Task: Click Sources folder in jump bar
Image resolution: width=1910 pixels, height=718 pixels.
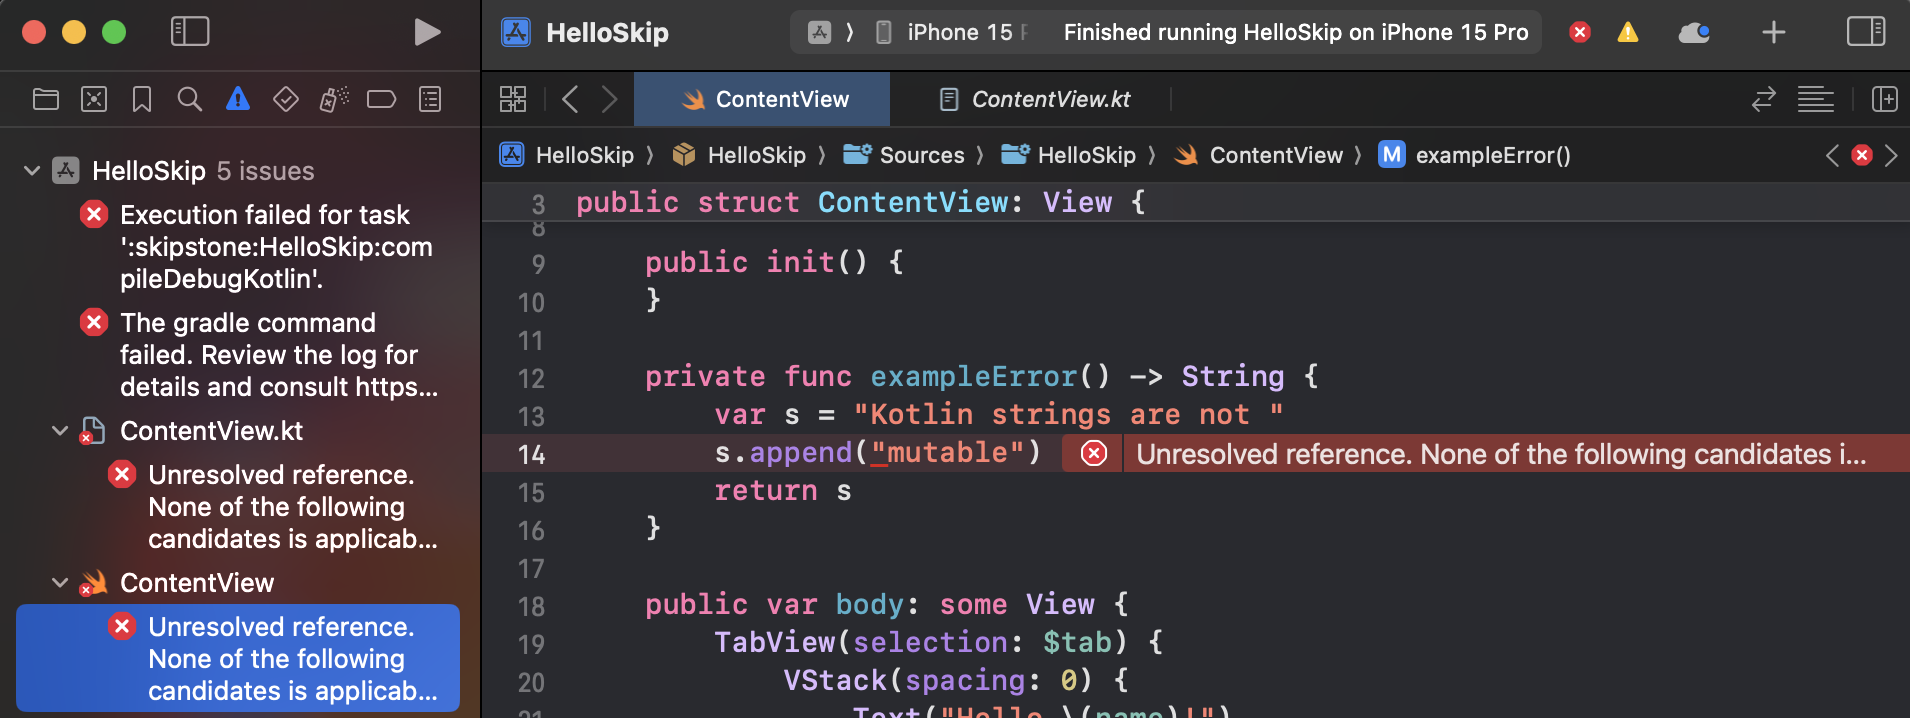Action: (904, 155)
